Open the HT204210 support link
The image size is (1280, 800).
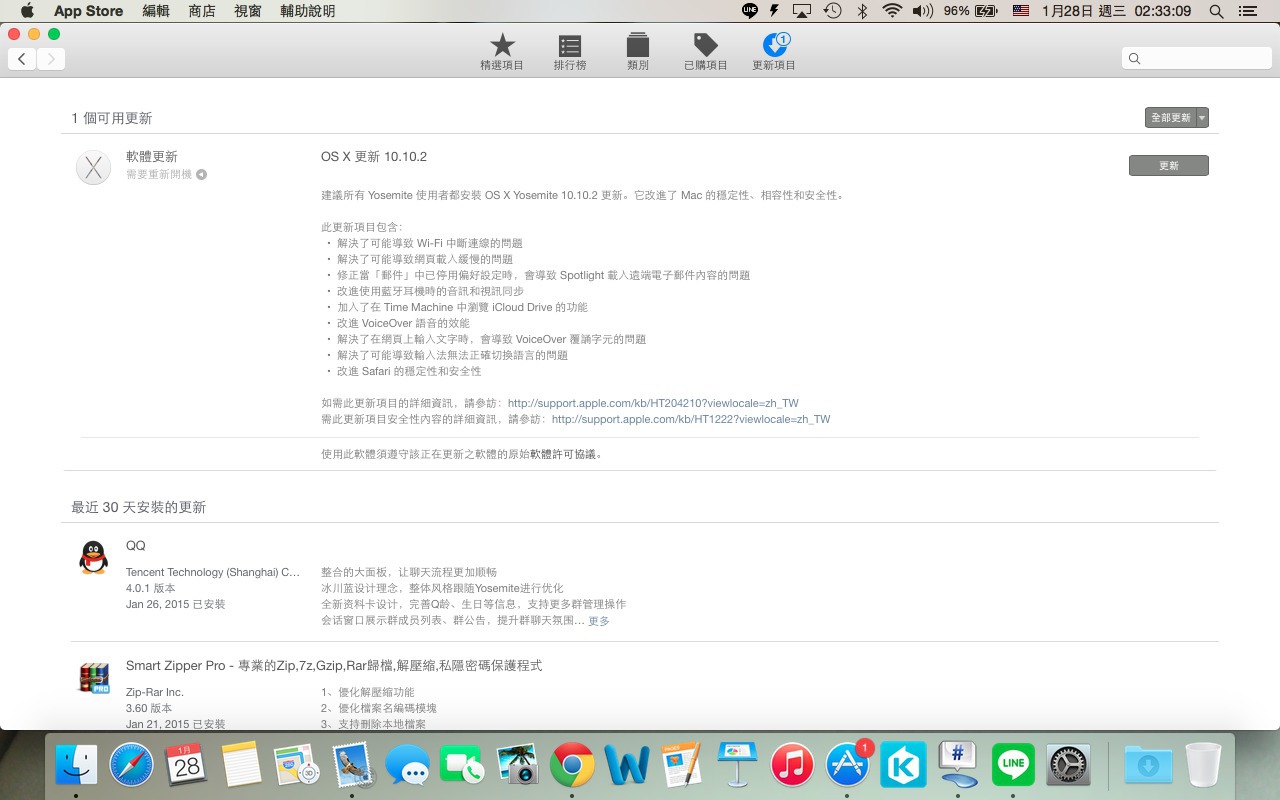coord(653,403)
